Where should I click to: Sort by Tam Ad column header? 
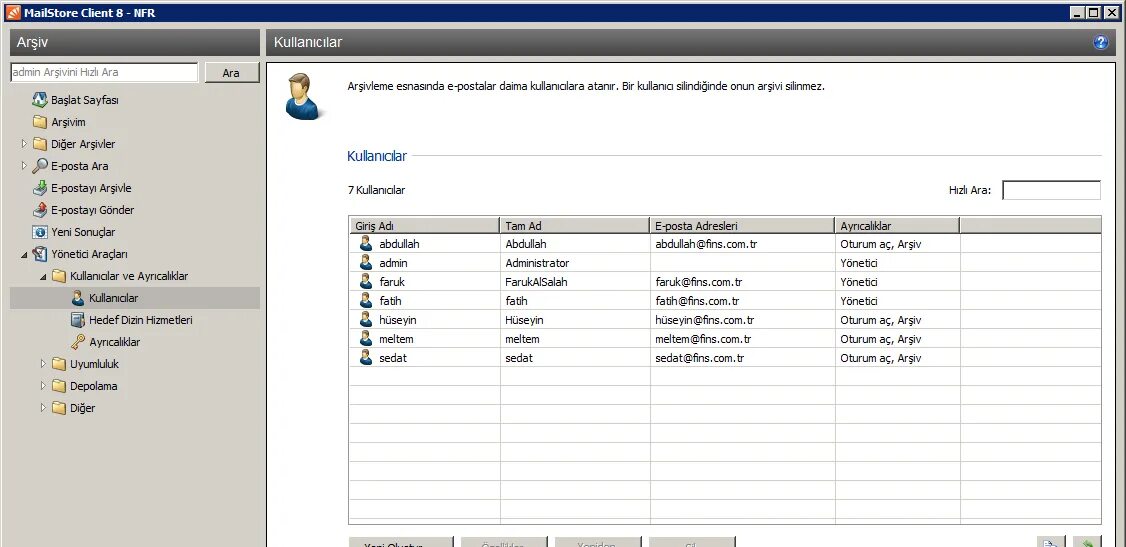click(574, 225)
